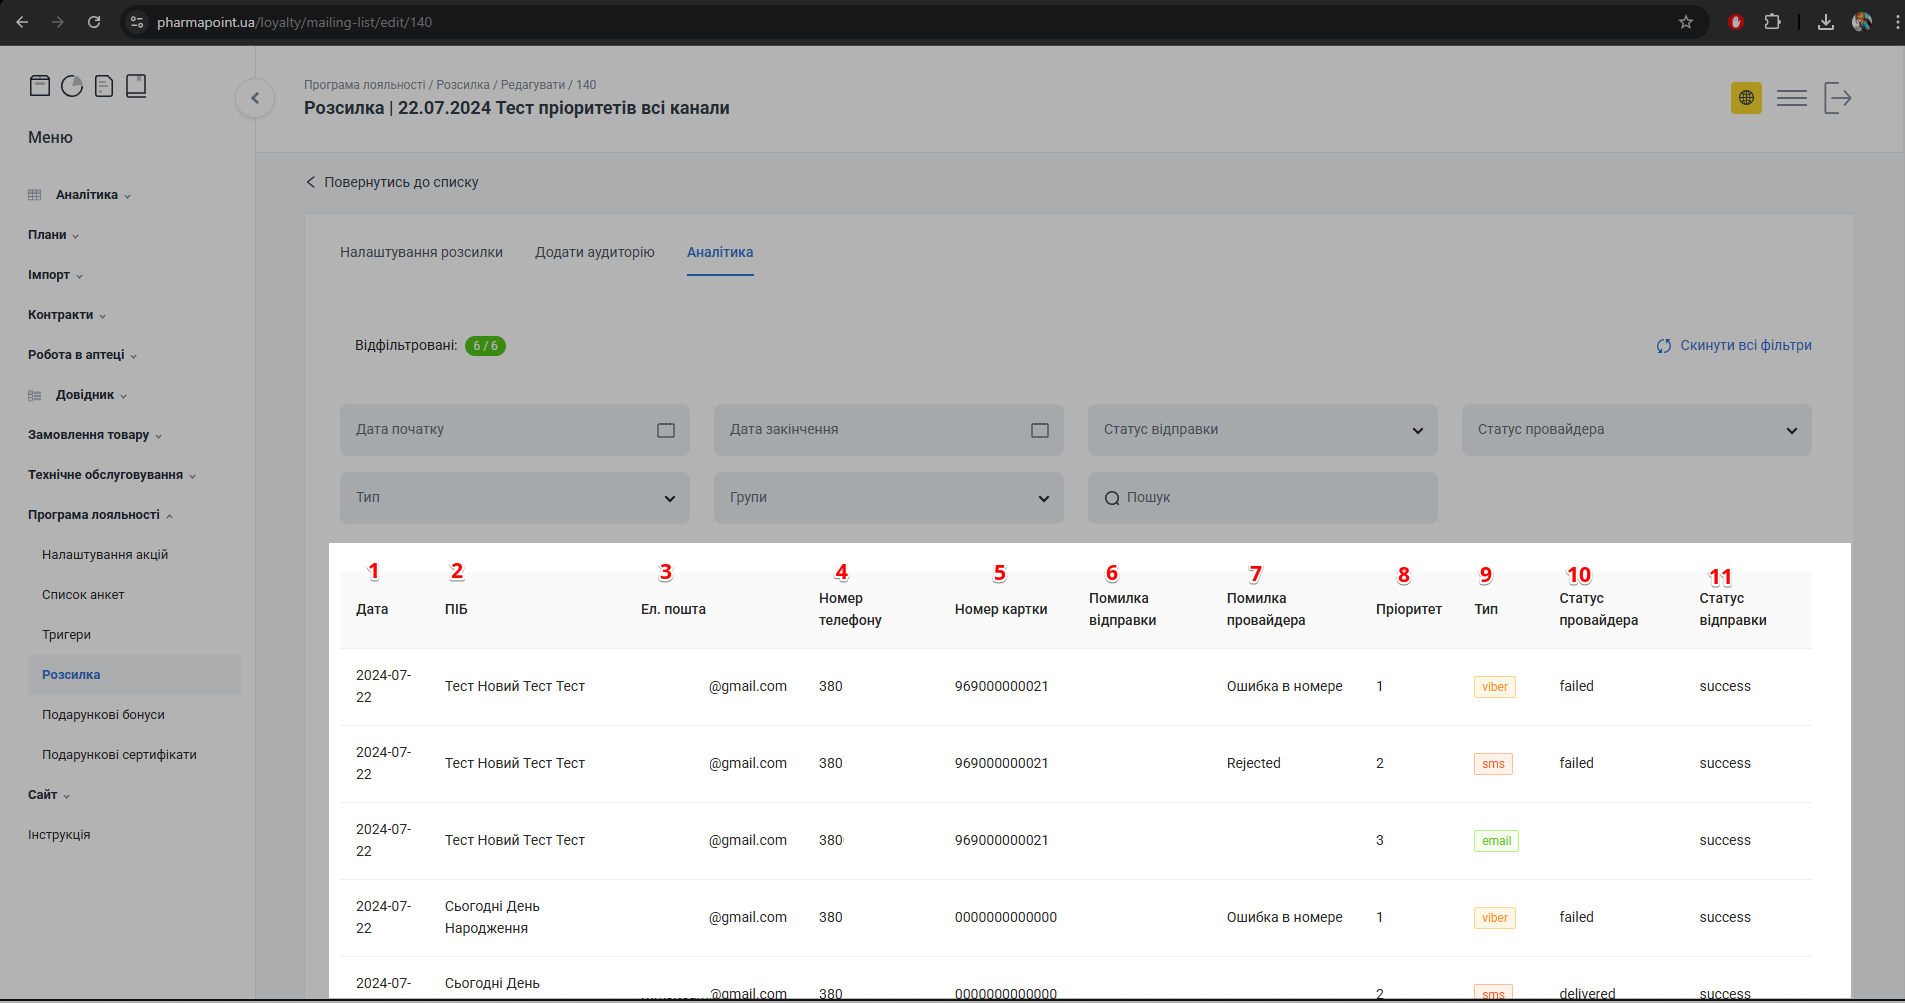Screen dimensions: 1905x1003
Task: Collapse the Програма лояльності menu
Action: coord(100,515)
